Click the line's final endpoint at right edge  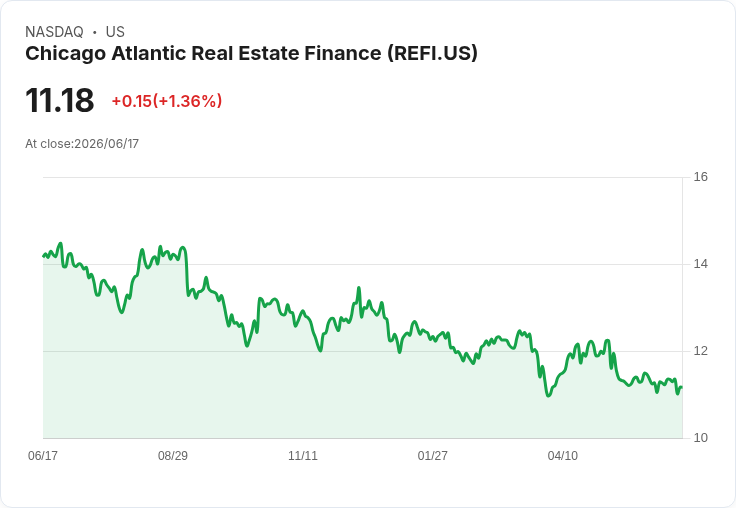(681, 387)
